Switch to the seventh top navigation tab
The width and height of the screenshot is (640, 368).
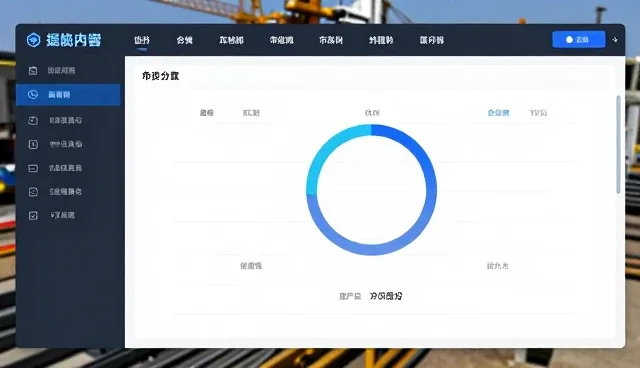tap(432, 40)
